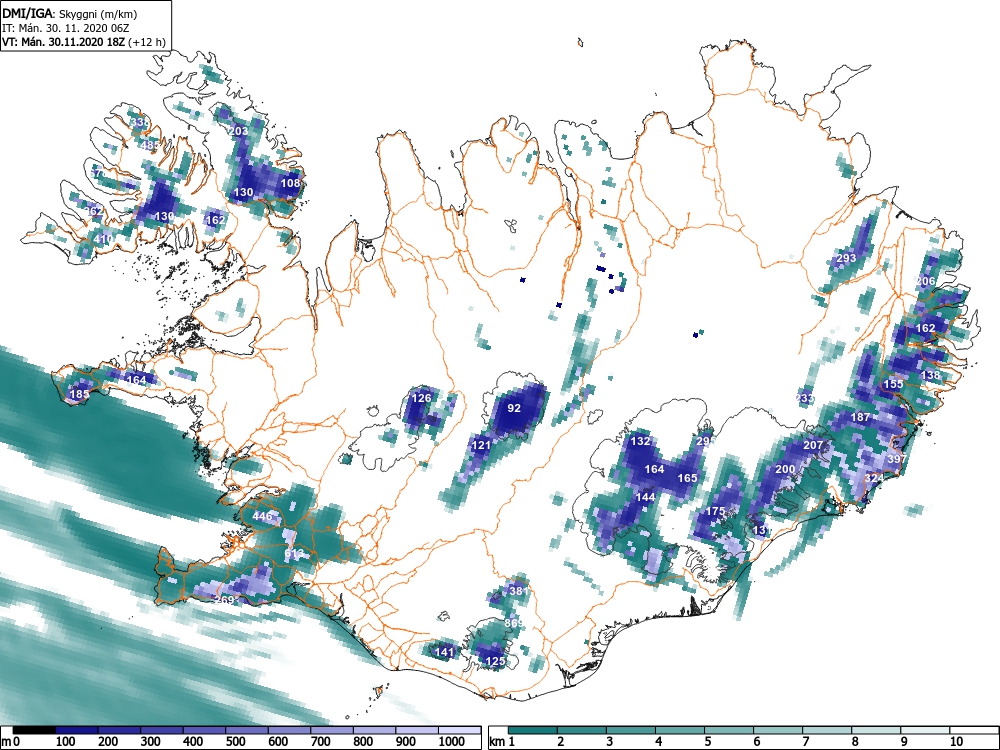1000x750 pixels.
Task: Click the black swatch in the meter legend
Action: point(34,730)
